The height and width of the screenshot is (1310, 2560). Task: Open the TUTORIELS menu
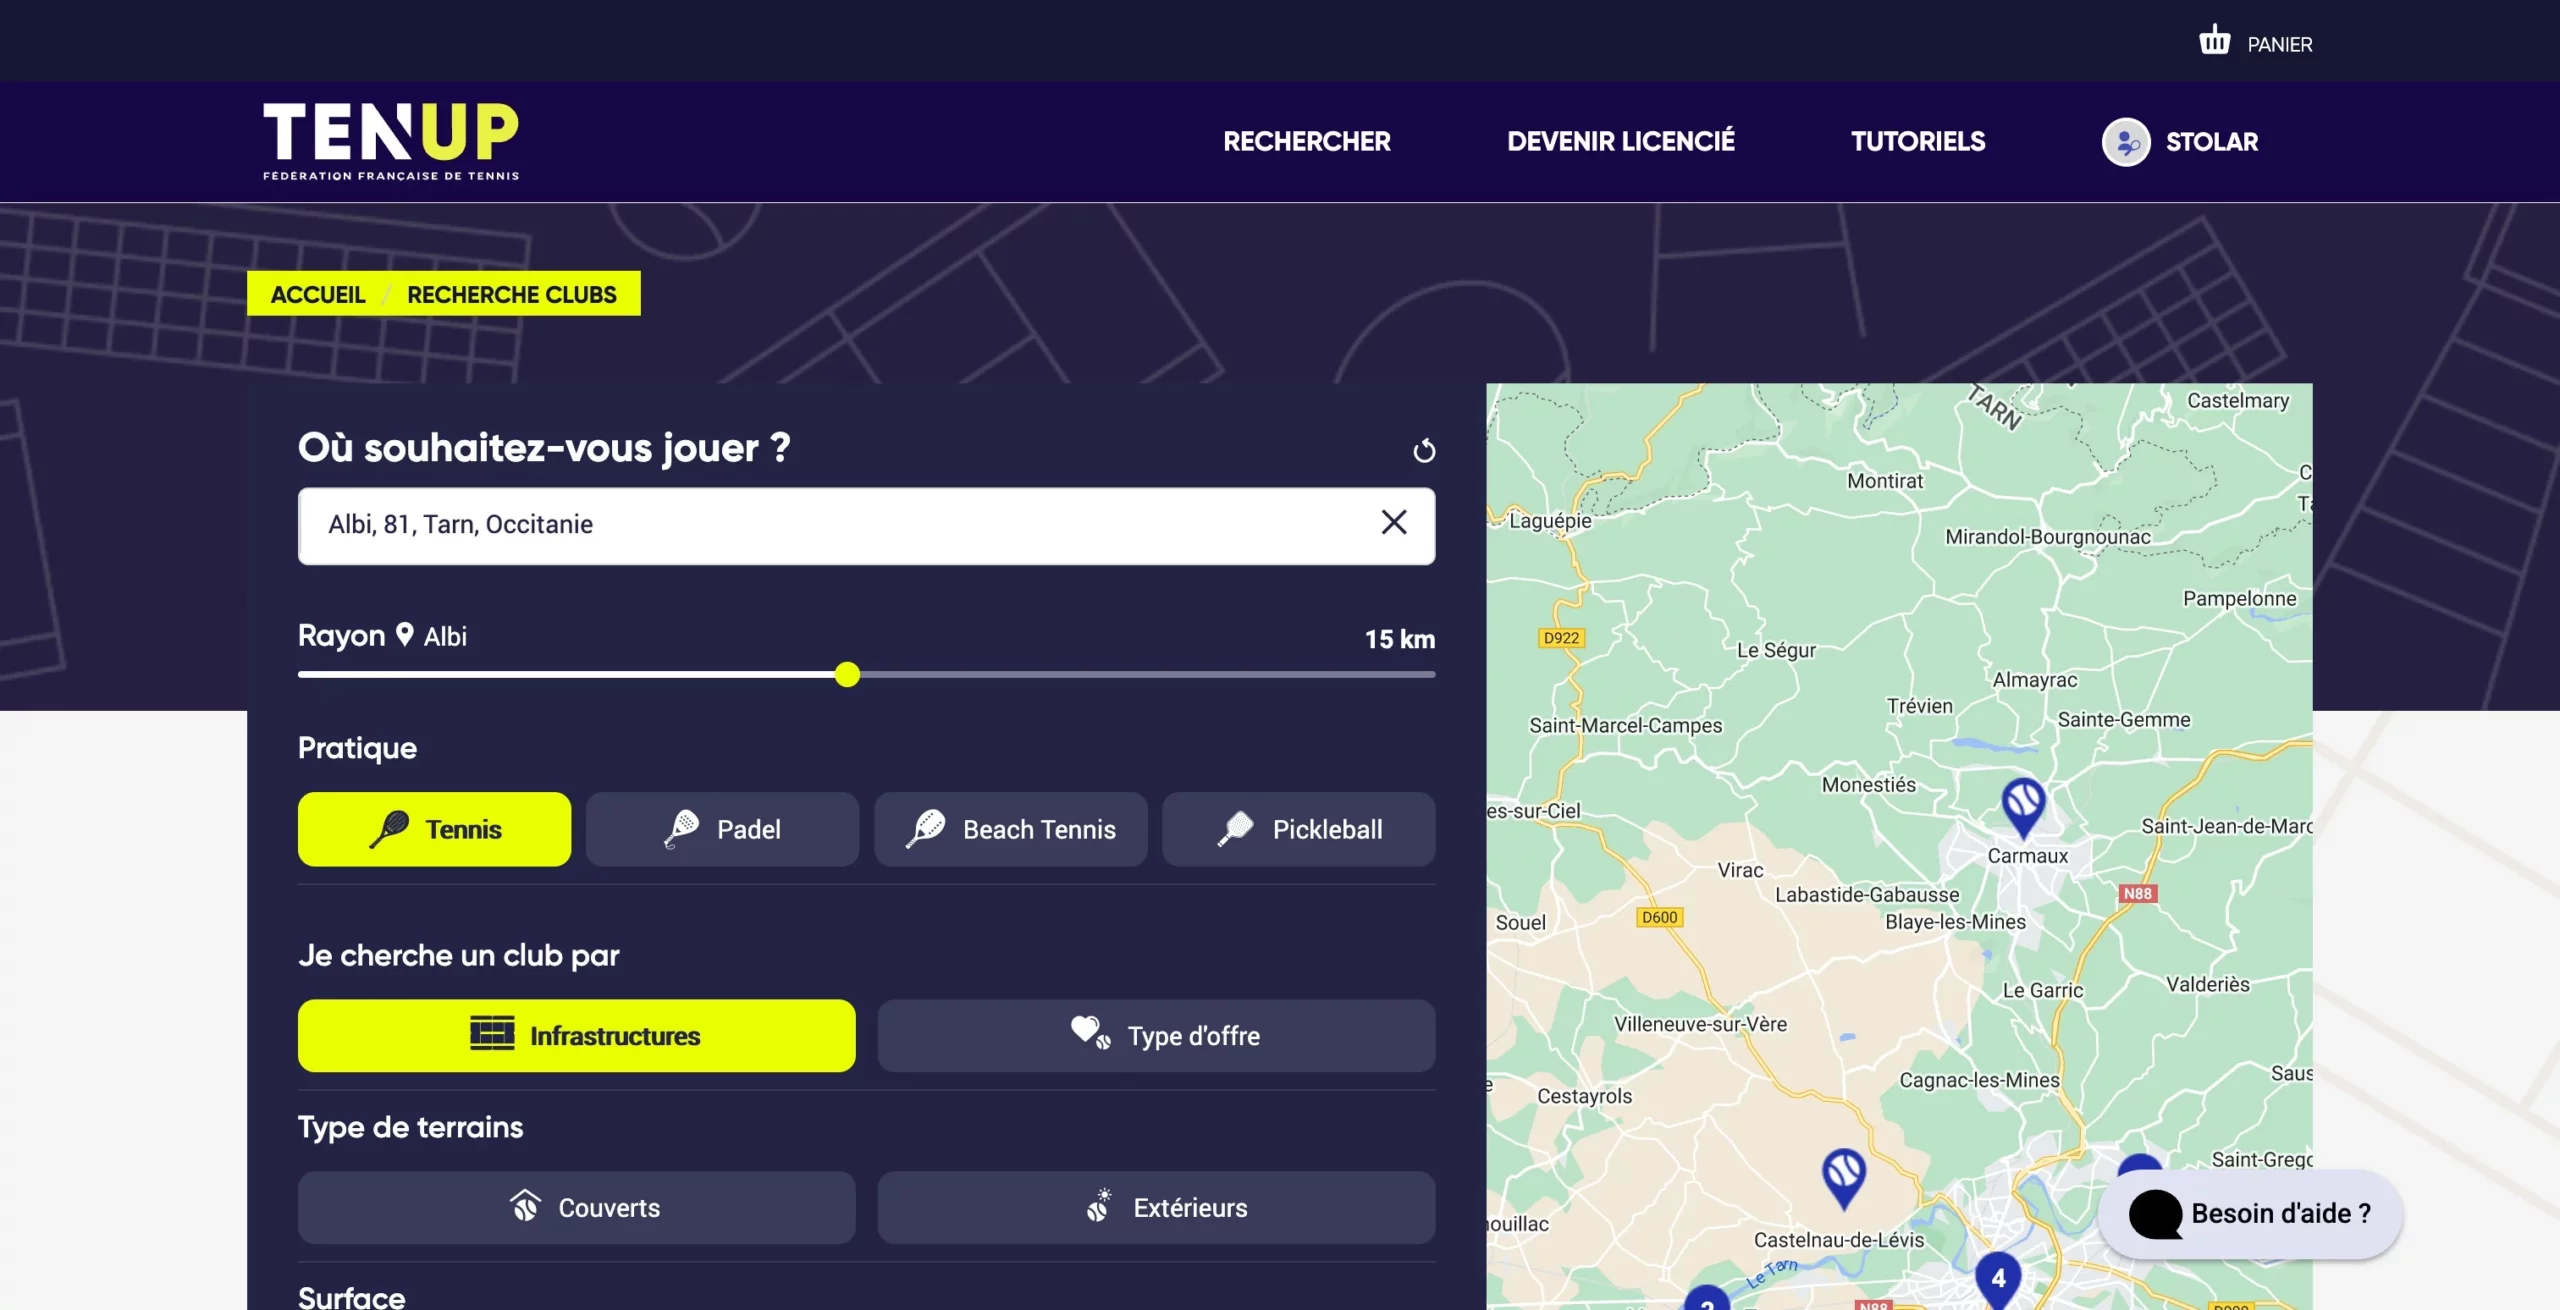[1918, 142]
